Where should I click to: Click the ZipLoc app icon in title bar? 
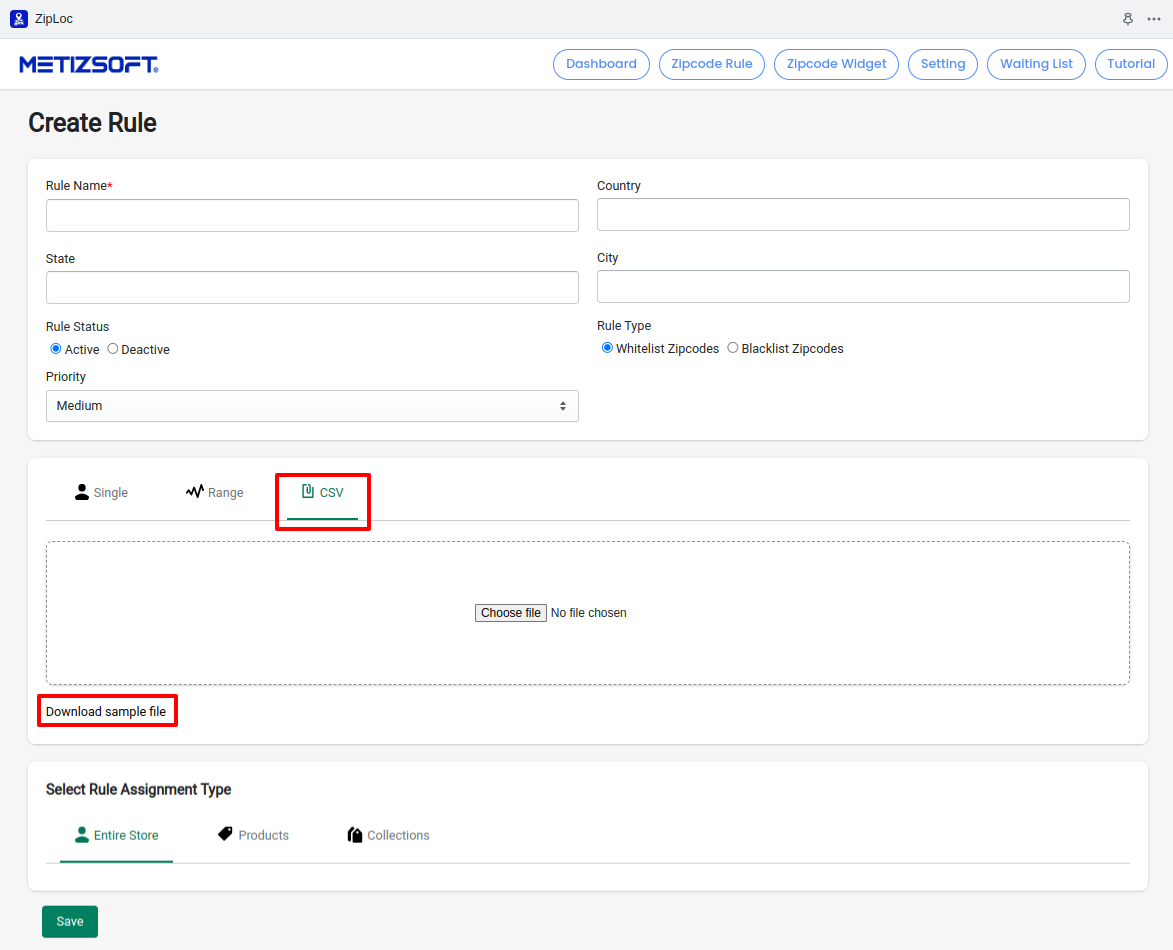pyautogui.click(x=18, y=19)
